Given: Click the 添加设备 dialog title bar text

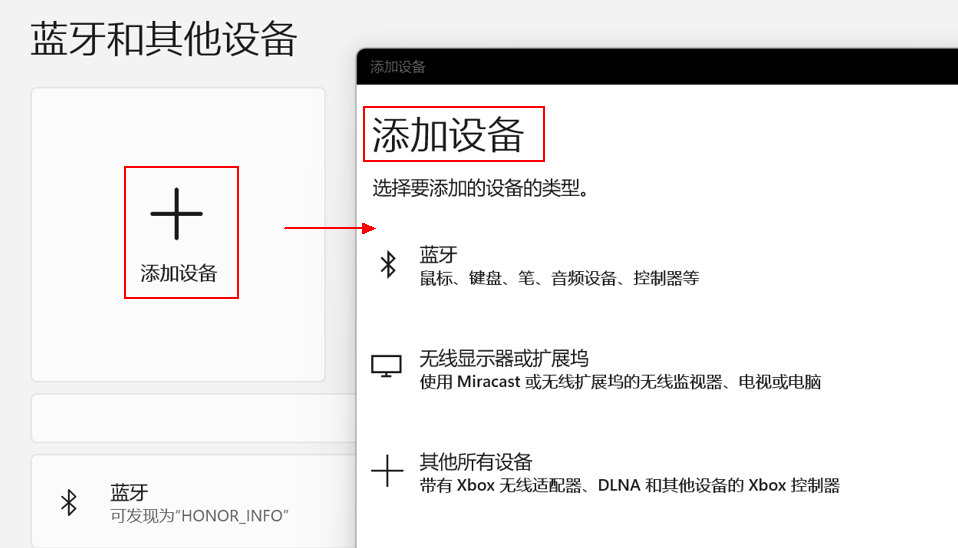Looking at the screenshot, I should click(x=398, y=67).
